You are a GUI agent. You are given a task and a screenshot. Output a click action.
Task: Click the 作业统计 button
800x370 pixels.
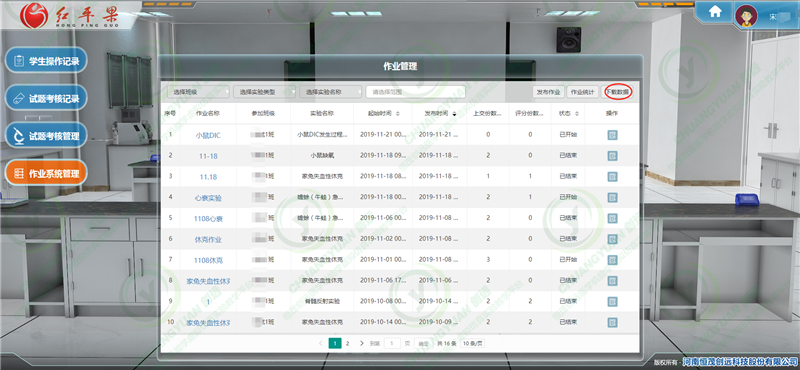(x=582, y=92)
